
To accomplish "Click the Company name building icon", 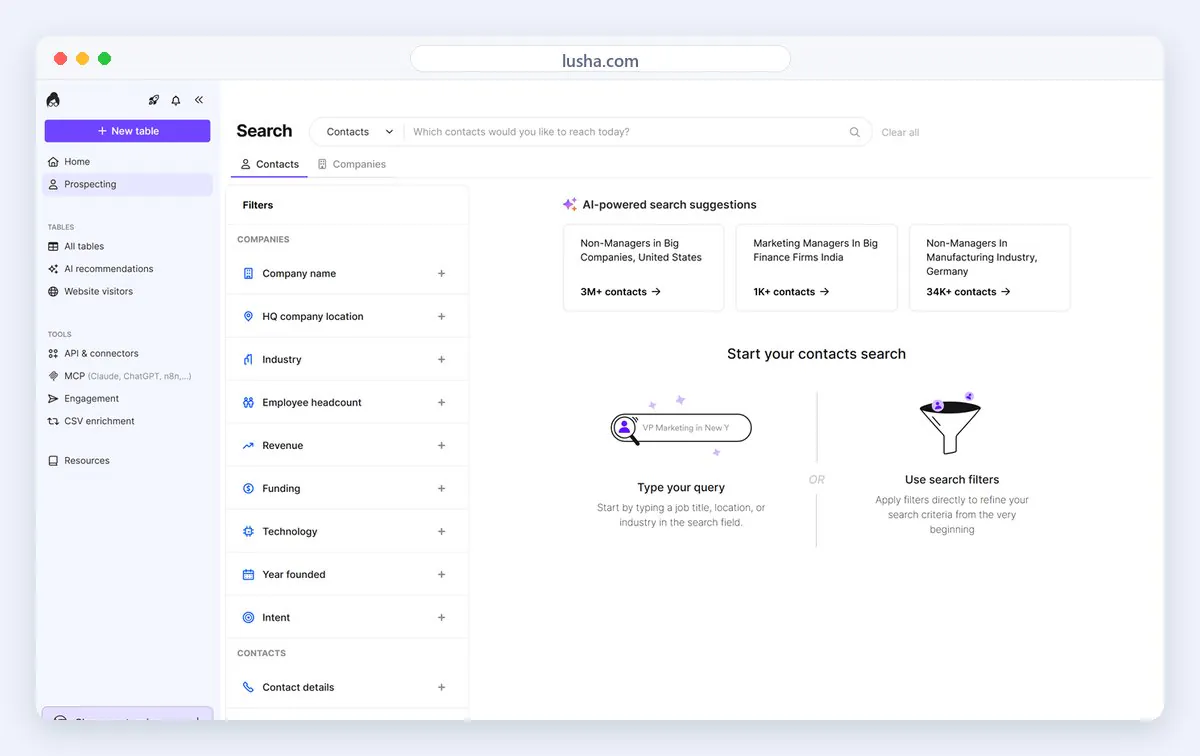I will [x=248, y=273].
